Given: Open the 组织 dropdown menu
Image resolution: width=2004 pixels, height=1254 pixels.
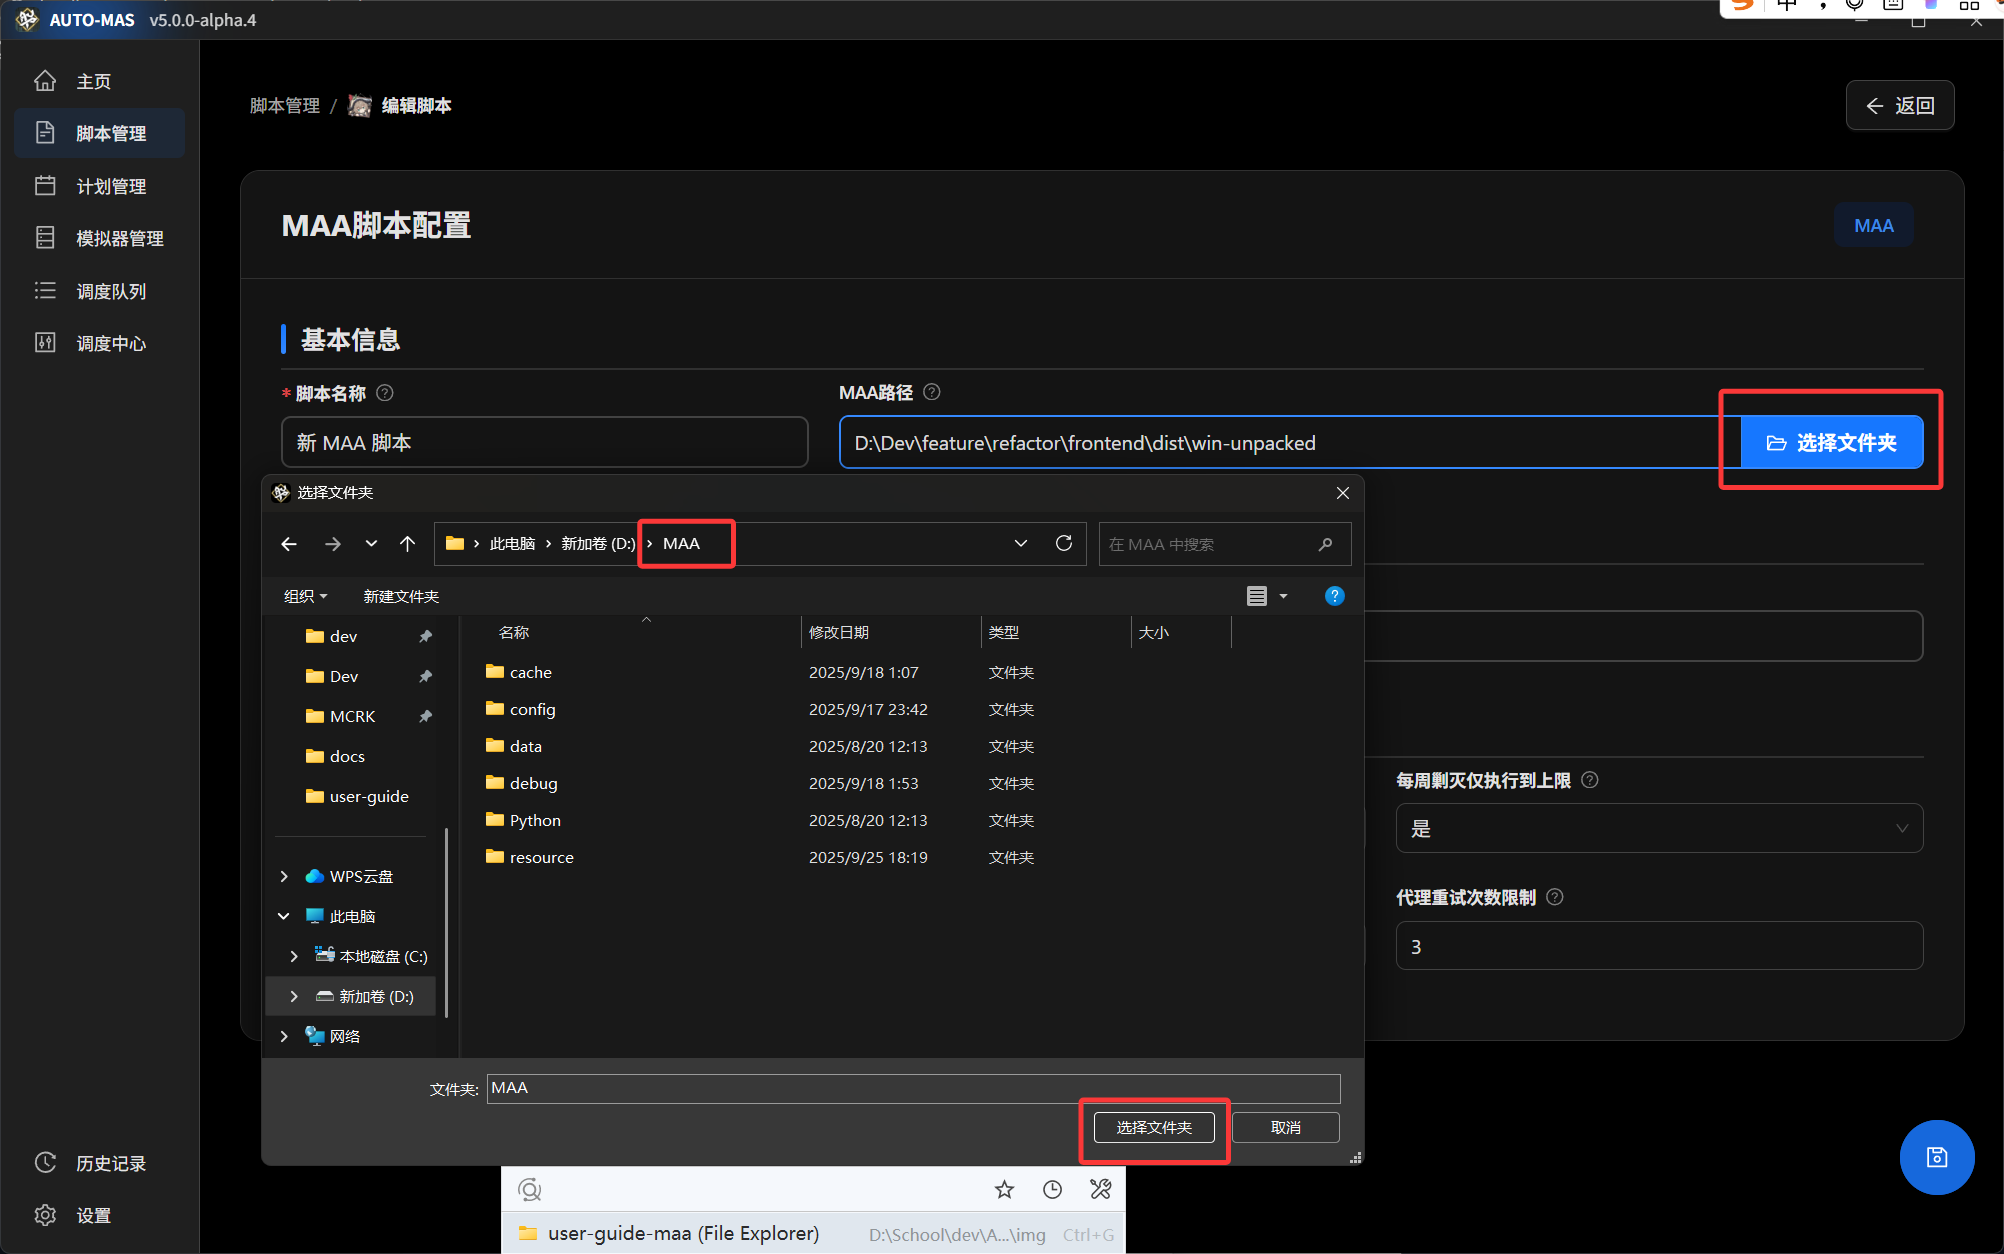Looking at the screenshot, I should [305, 596].
